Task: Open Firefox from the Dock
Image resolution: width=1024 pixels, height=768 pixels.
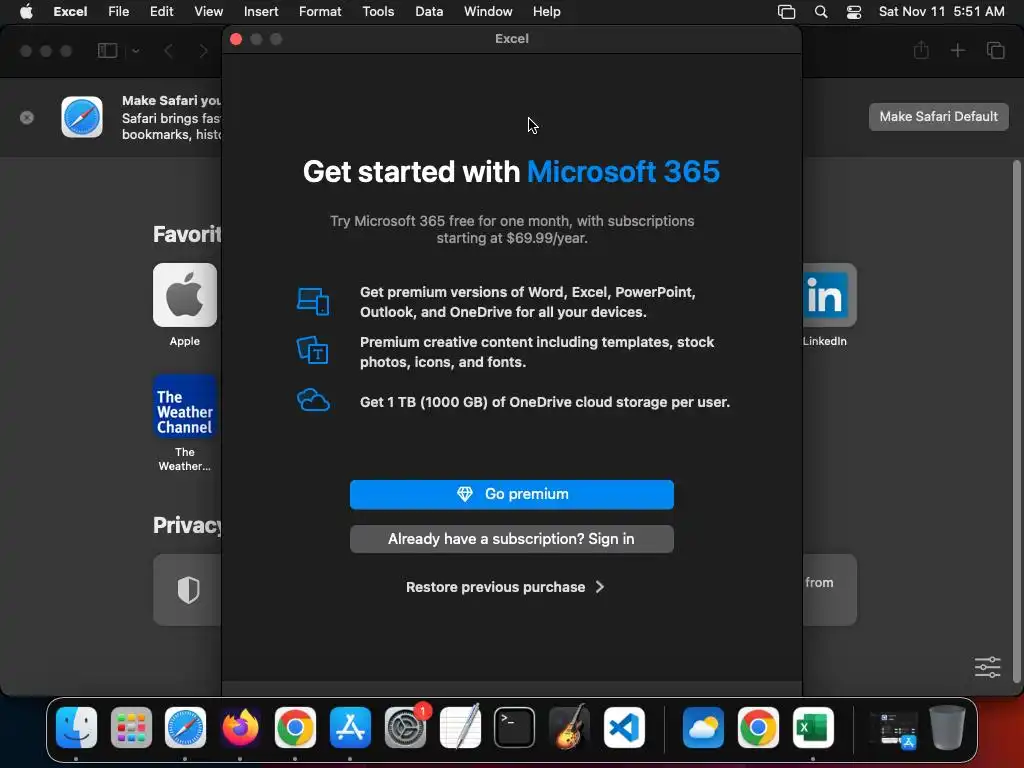Action: (240, 728)
